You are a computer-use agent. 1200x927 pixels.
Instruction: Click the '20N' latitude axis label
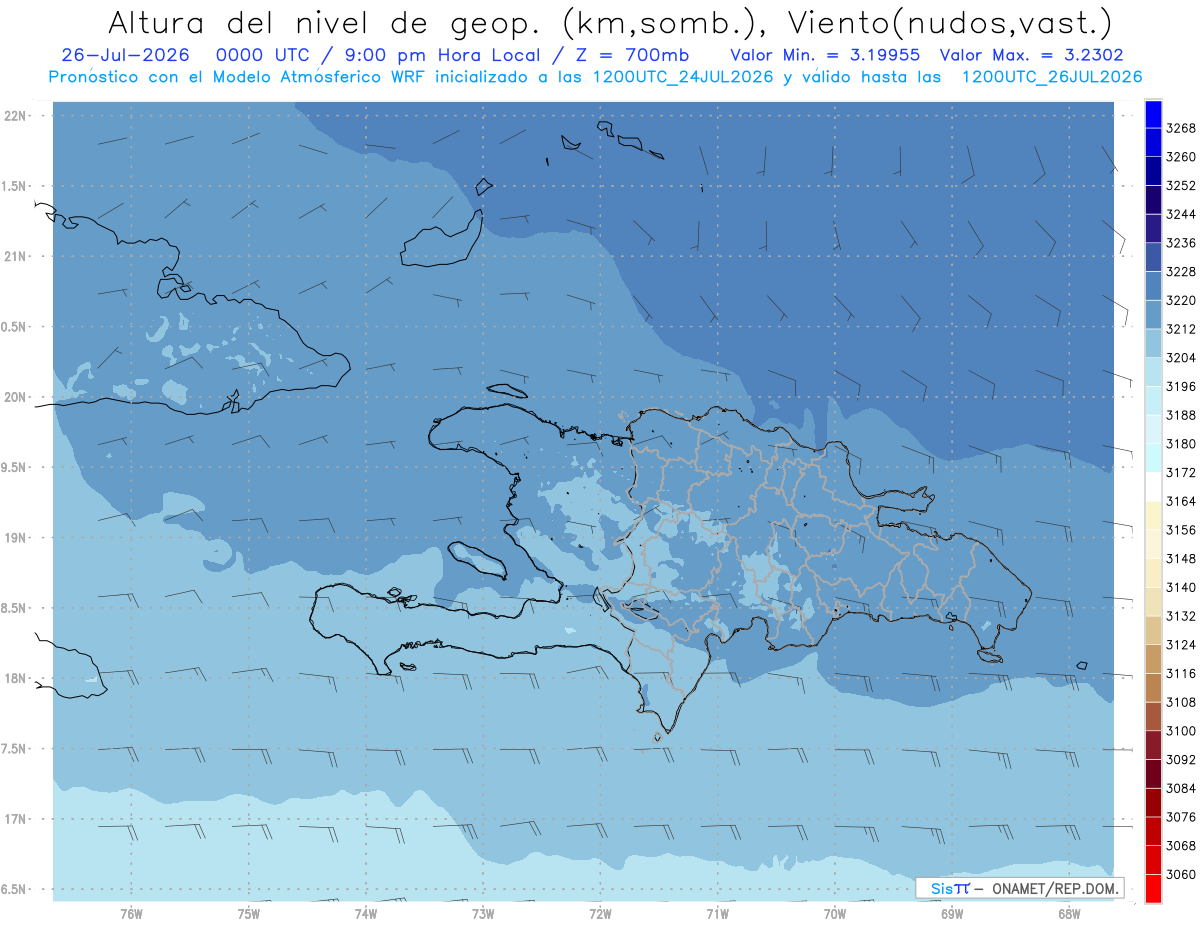coord(15,397)
